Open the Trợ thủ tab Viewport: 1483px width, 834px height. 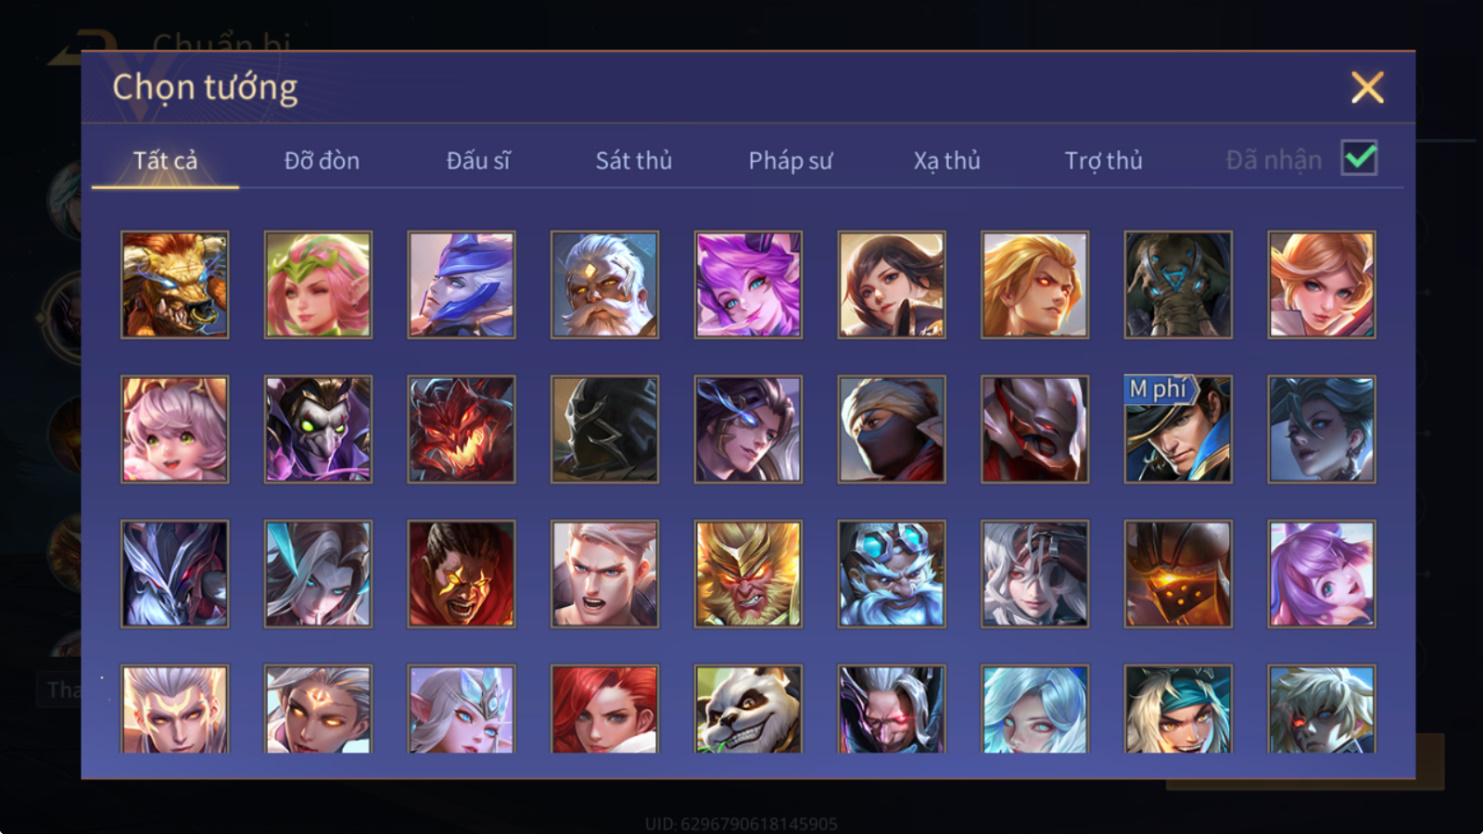pyautogui.click(x=1103, y=160)
